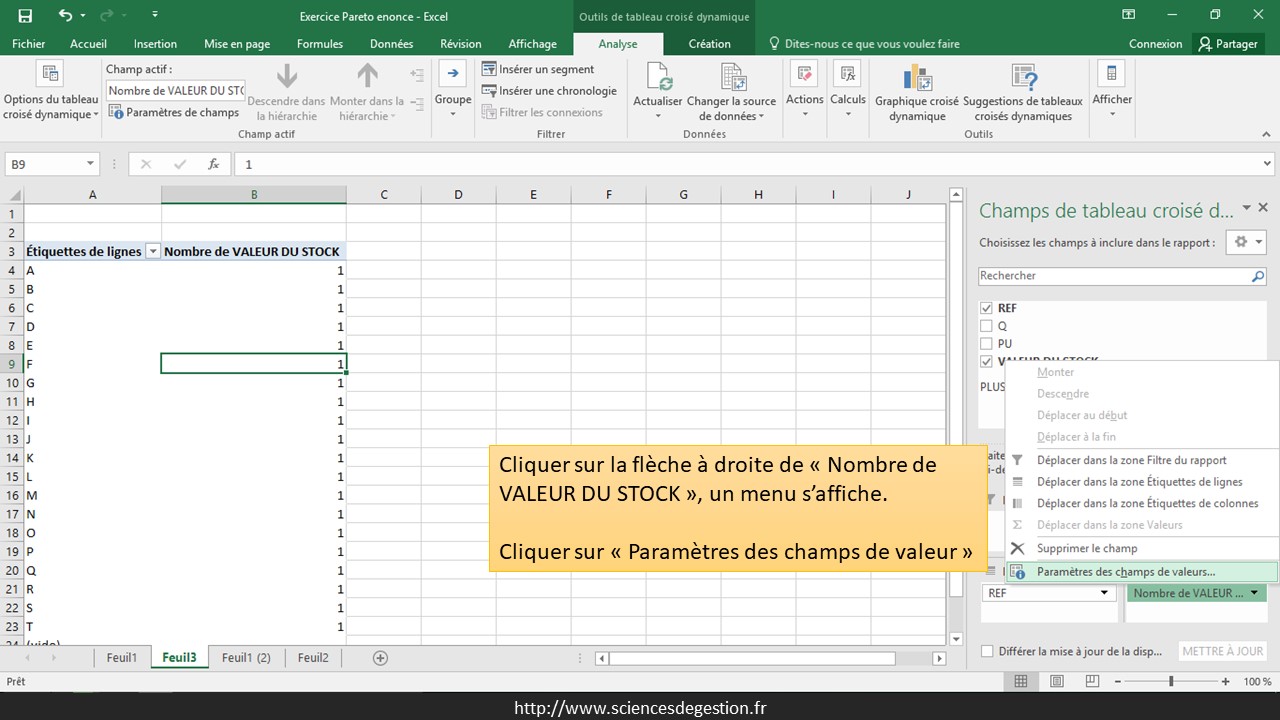Enable Différer la mise à jour checkbox

988,651
